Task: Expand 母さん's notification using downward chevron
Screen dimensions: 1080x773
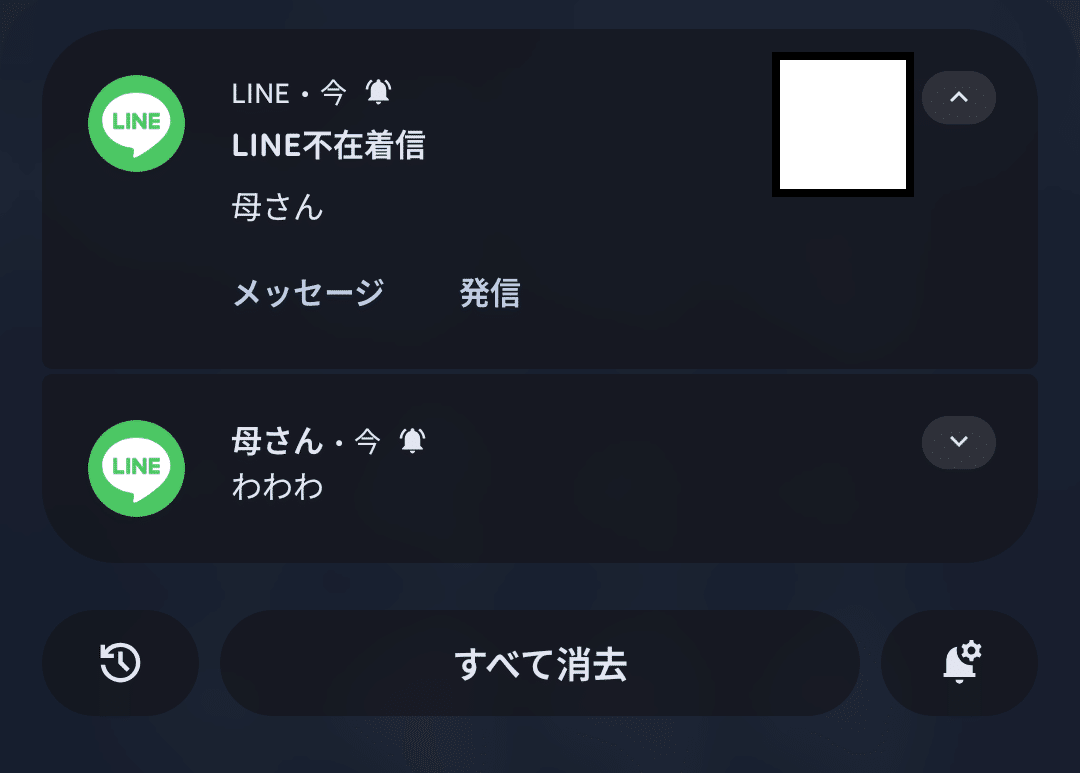Action: pos(958,442)
